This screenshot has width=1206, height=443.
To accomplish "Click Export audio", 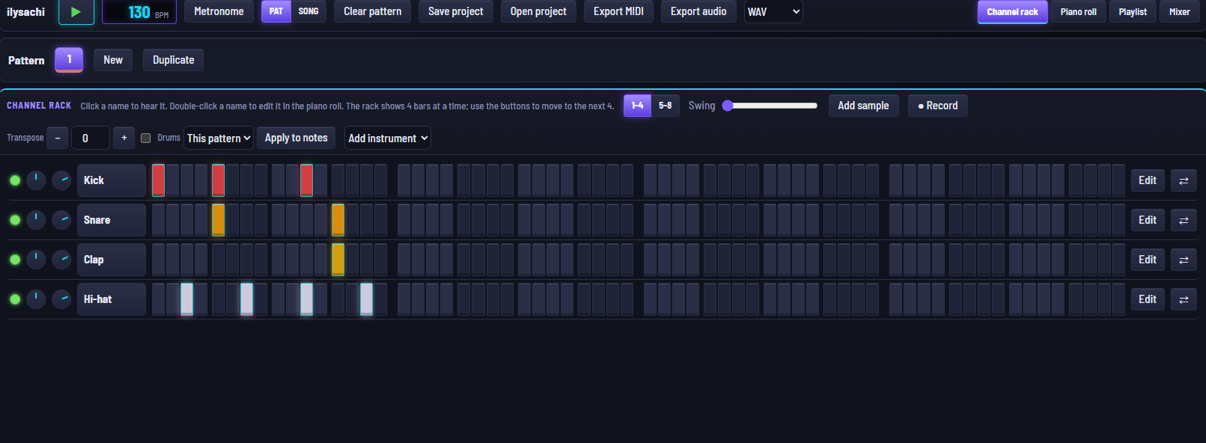I will pyautogui.click(x=699, y=12).
